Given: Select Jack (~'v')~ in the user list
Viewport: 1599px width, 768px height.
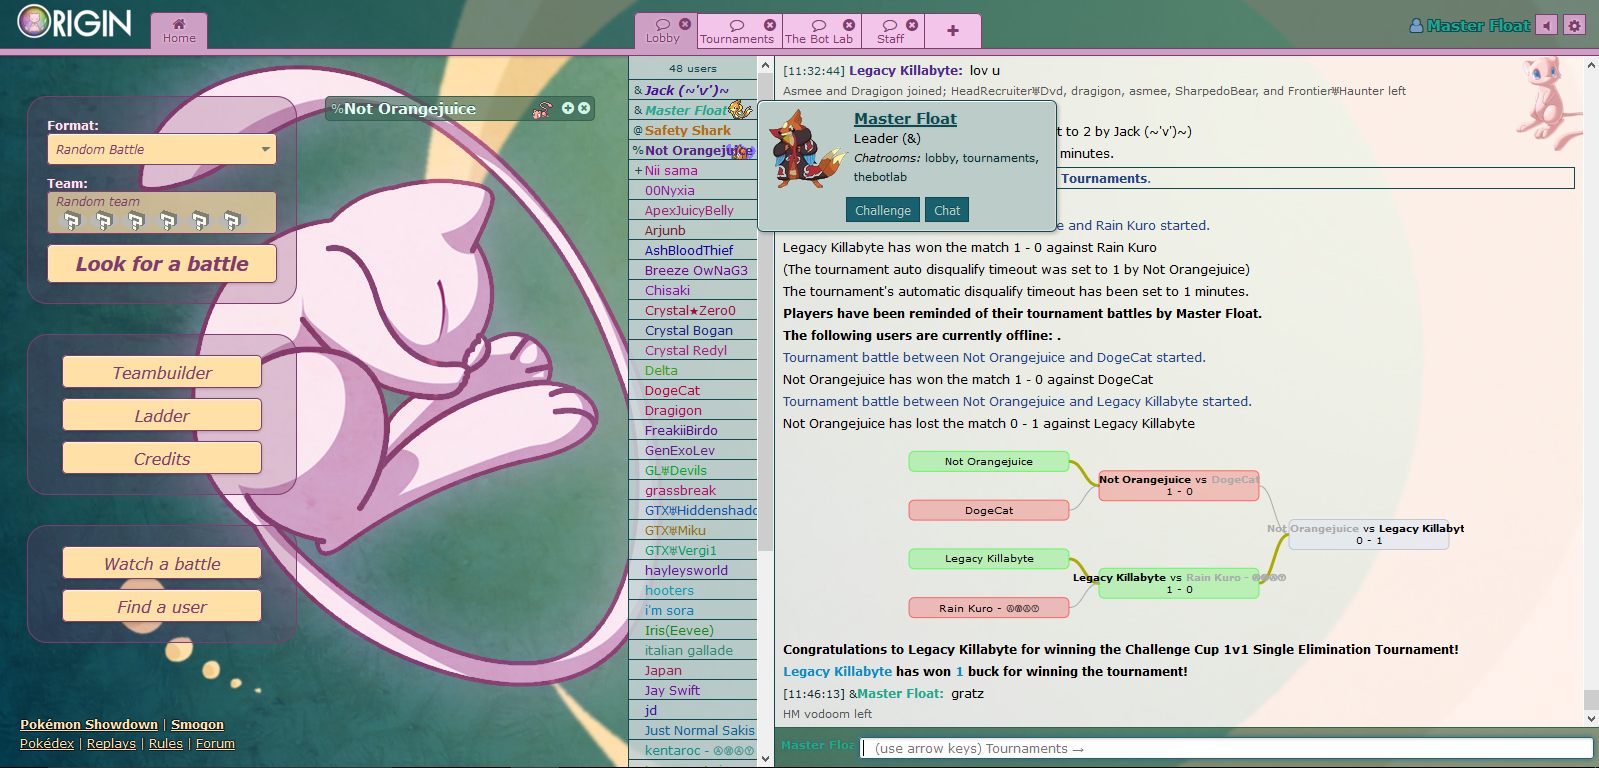Looking at the screenshot, I should tap(693, 90).
